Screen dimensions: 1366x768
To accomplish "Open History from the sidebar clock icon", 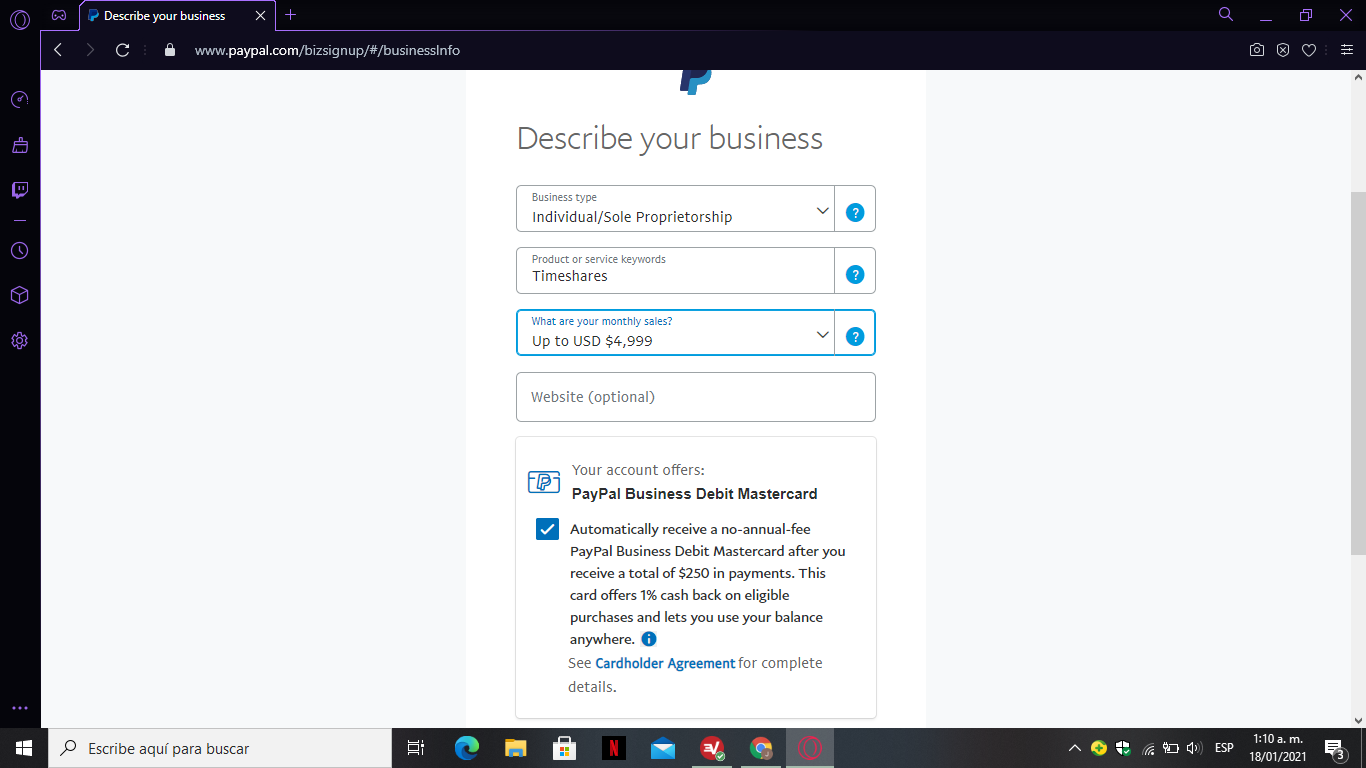I will click(x=20, y=251).
